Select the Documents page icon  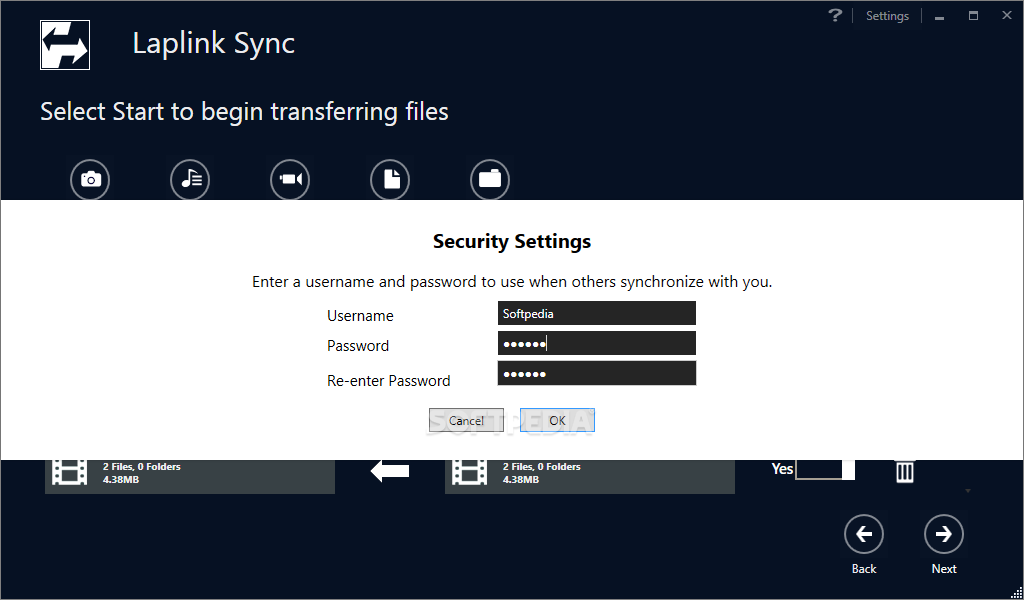point(390,180)
